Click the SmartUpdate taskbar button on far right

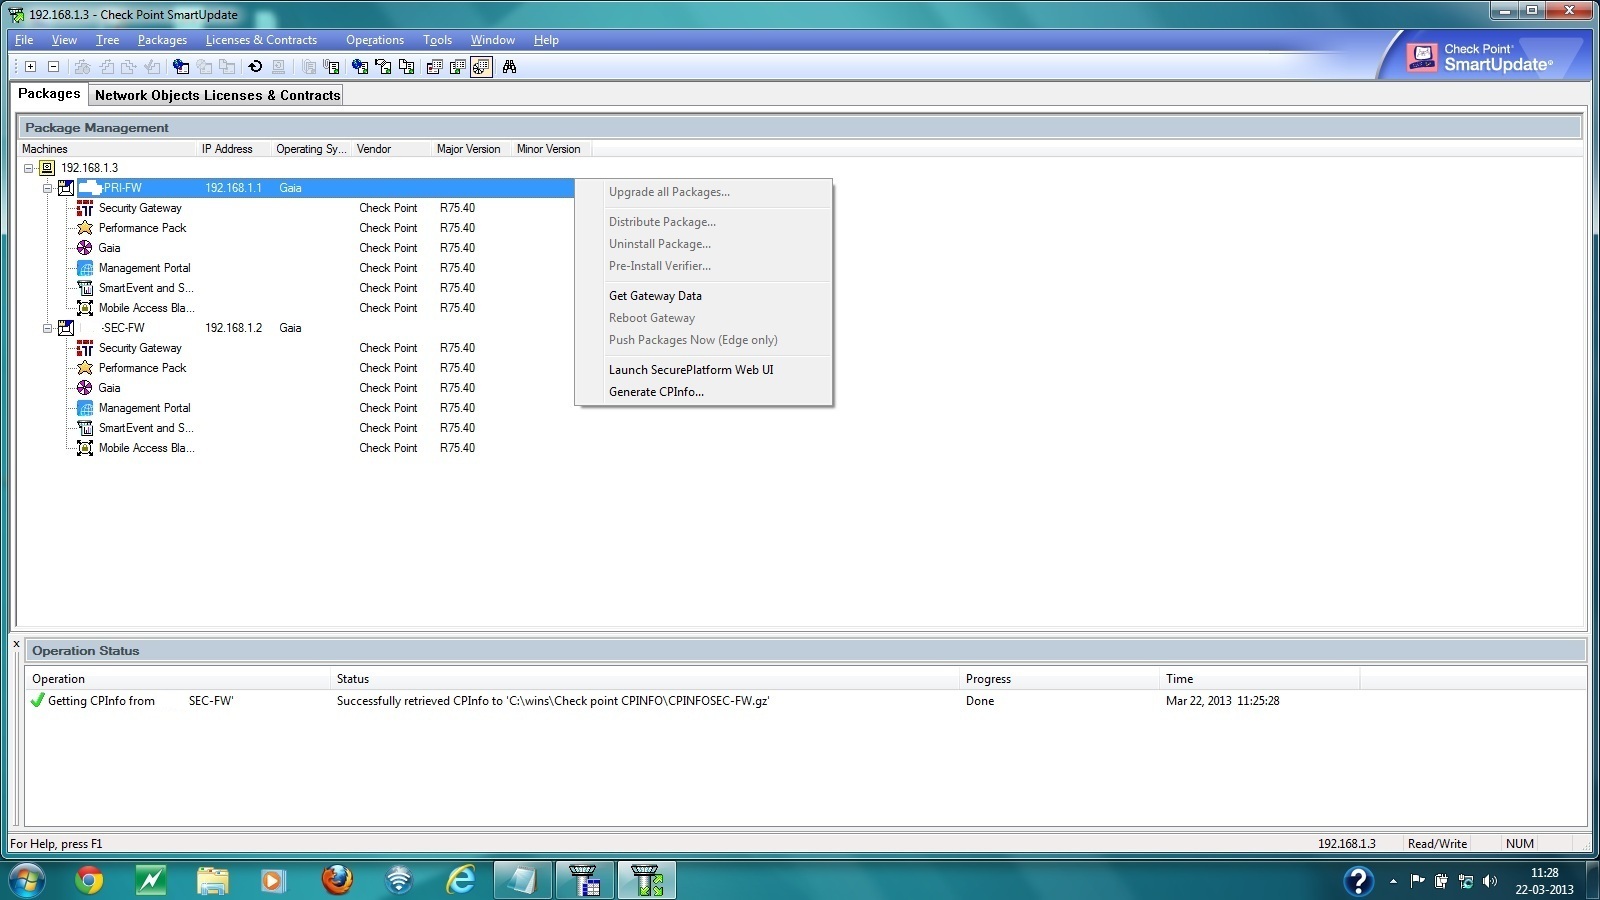[646, 881]
